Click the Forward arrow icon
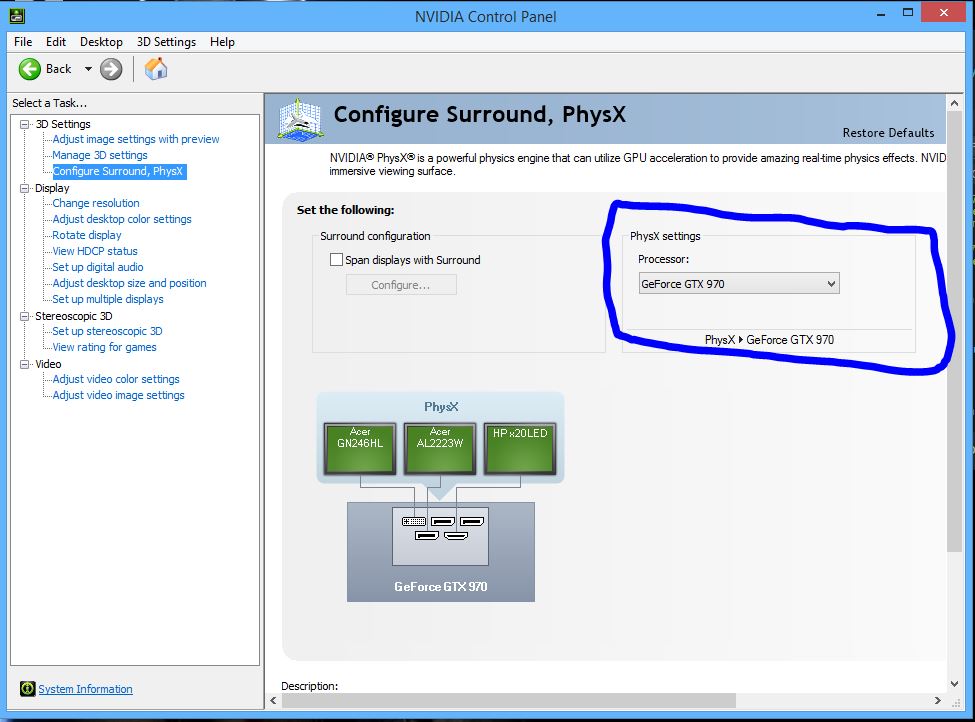Image resolution: width=975 pixels, height=722 pixels. tap(111, 69)
